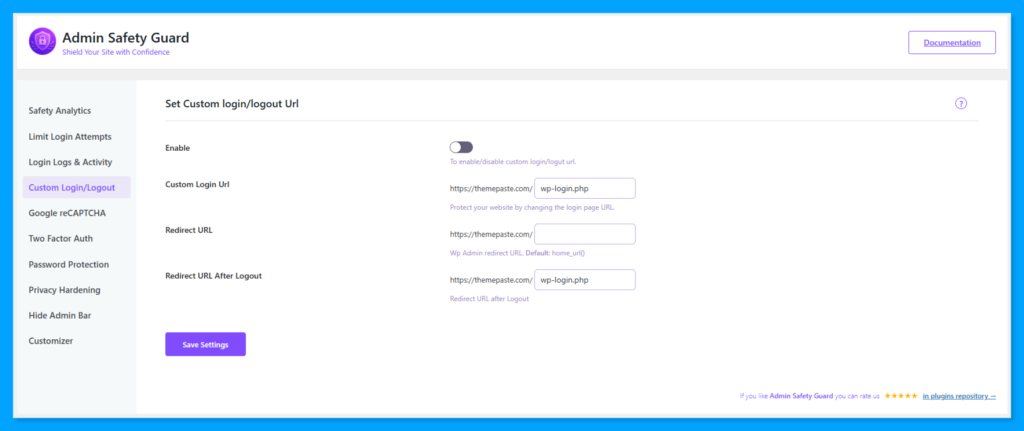Click the empty Redirect URL input field
Screen dimensions: 1024x431
(584, 234)
